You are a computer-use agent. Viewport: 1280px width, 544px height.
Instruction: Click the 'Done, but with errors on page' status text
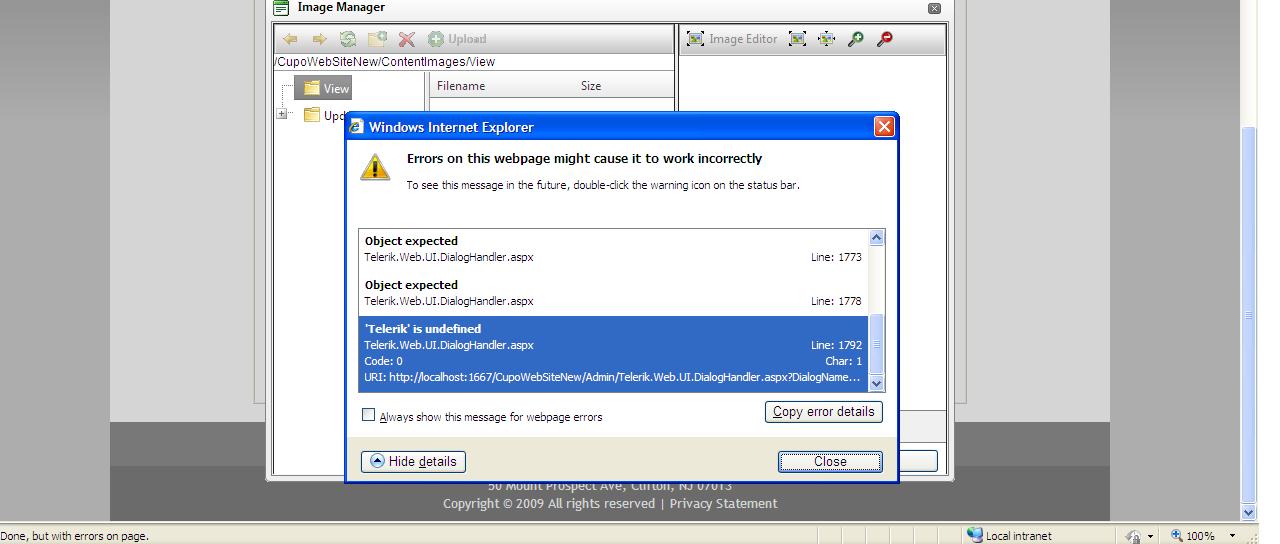click(74, 536)
